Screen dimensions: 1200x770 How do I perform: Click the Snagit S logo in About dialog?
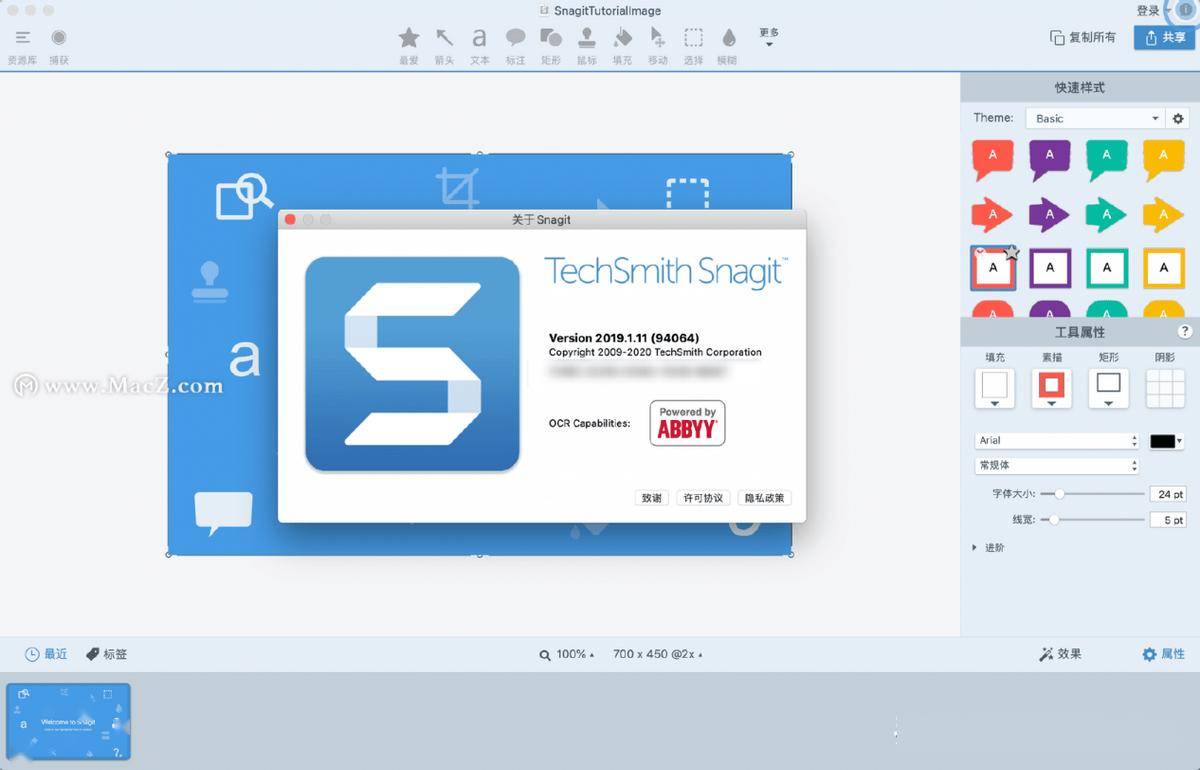pyautogui.click(x=412, y=364)
